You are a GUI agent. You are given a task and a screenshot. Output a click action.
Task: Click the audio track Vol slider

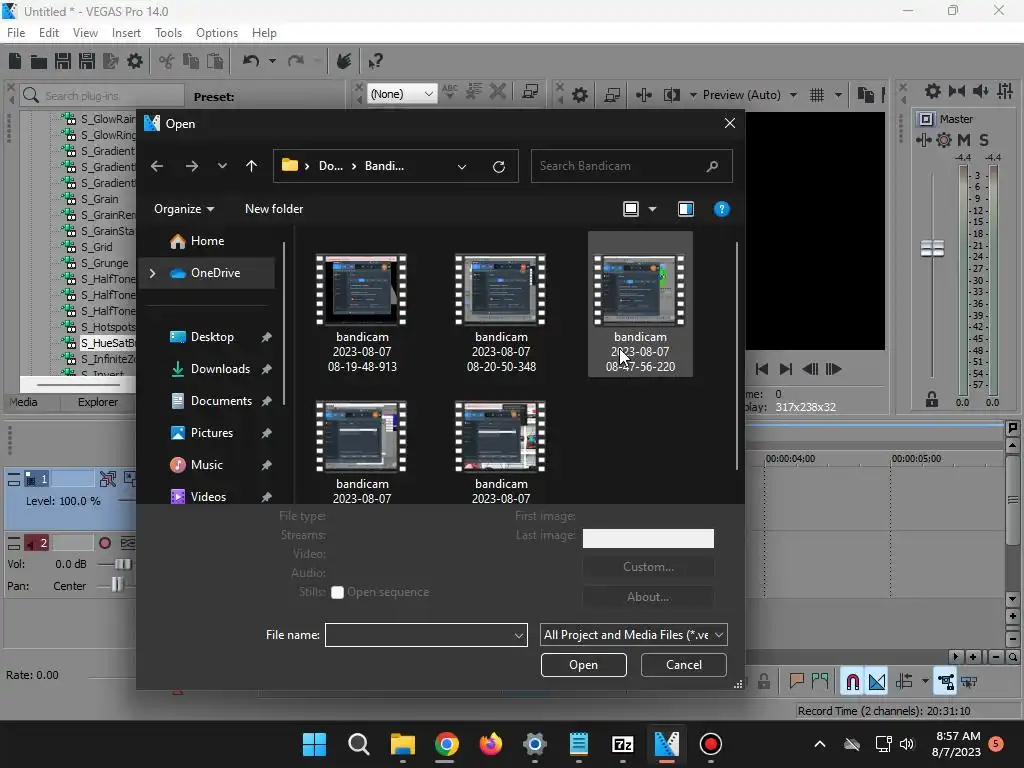123,564
